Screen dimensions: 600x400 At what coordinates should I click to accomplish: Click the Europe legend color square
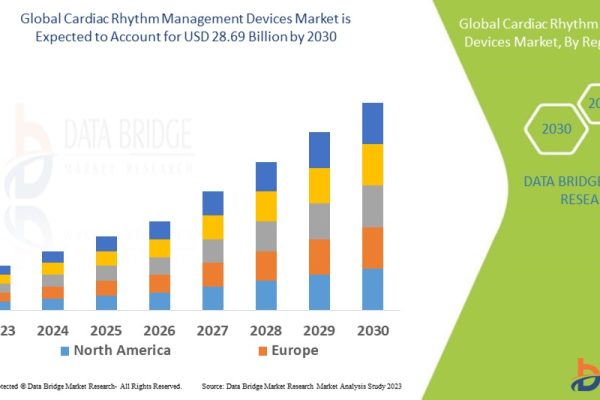263,351
